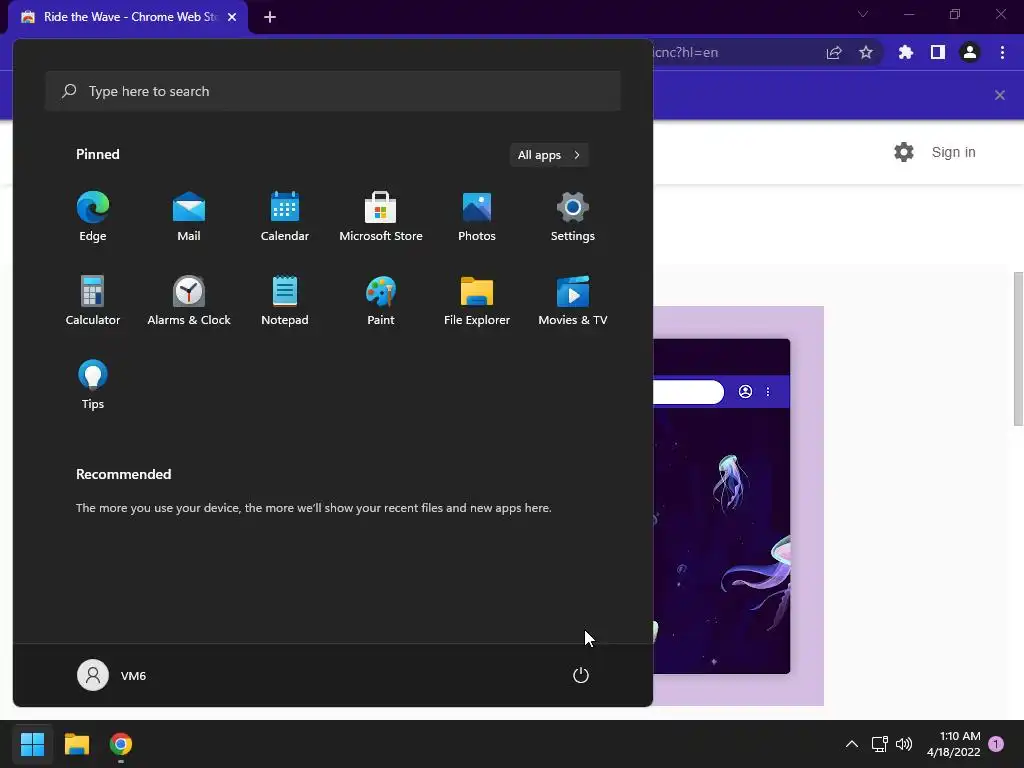Open the clock showing 1:10 AM
This screenshot has height=768, width=1024.
[953, 744]
